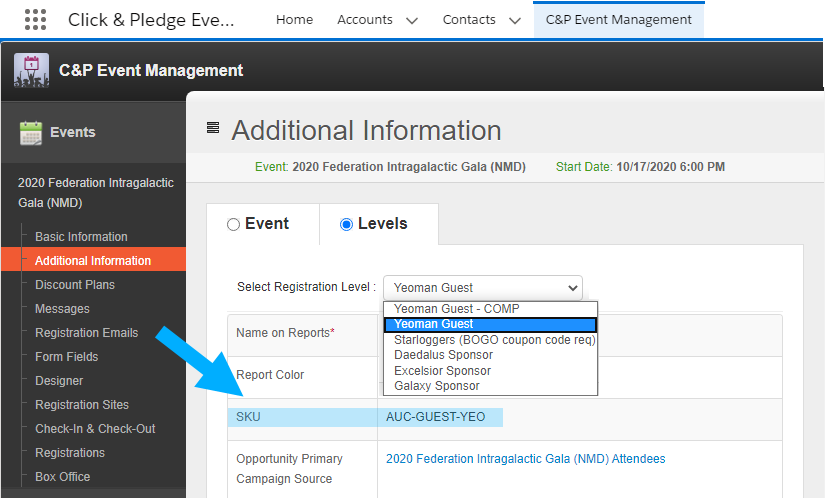Open Basic Information in sidebar
The width and height of the screenshot is (825, 498).
pyautogui.click(x=81, y=237)
